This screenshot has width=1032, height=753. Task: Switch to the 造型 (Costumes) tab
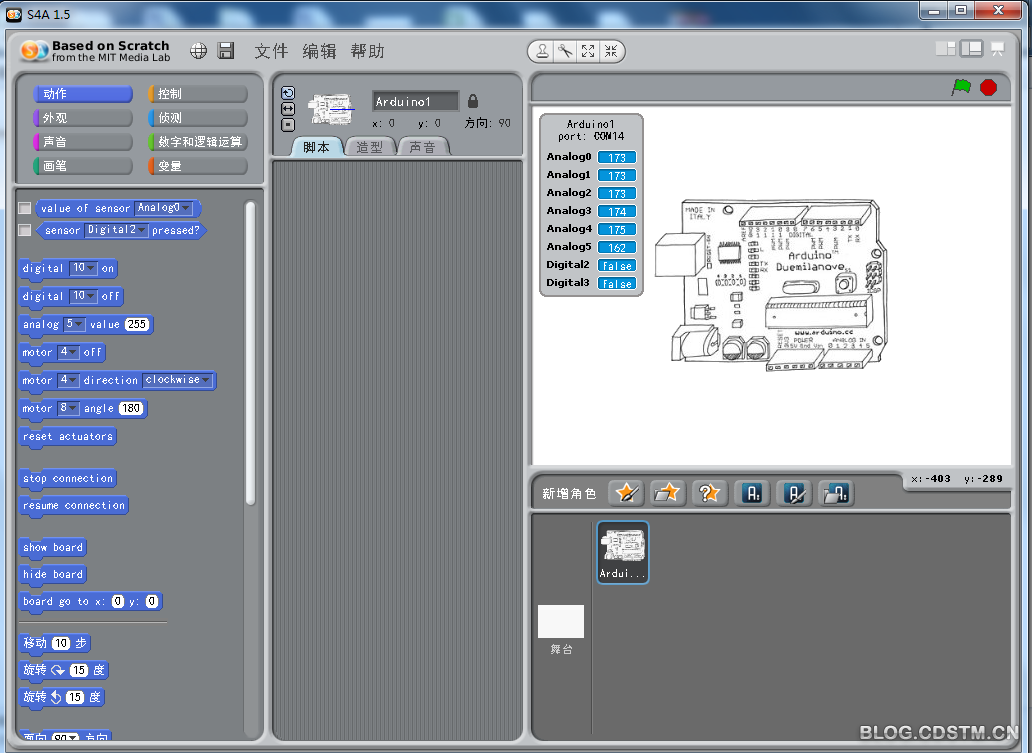369,147
